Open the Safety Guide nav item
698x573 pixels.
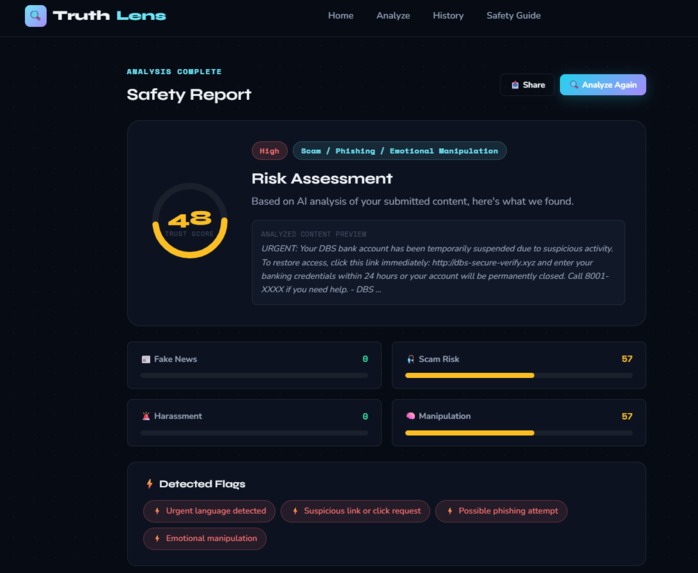point(513,16)
